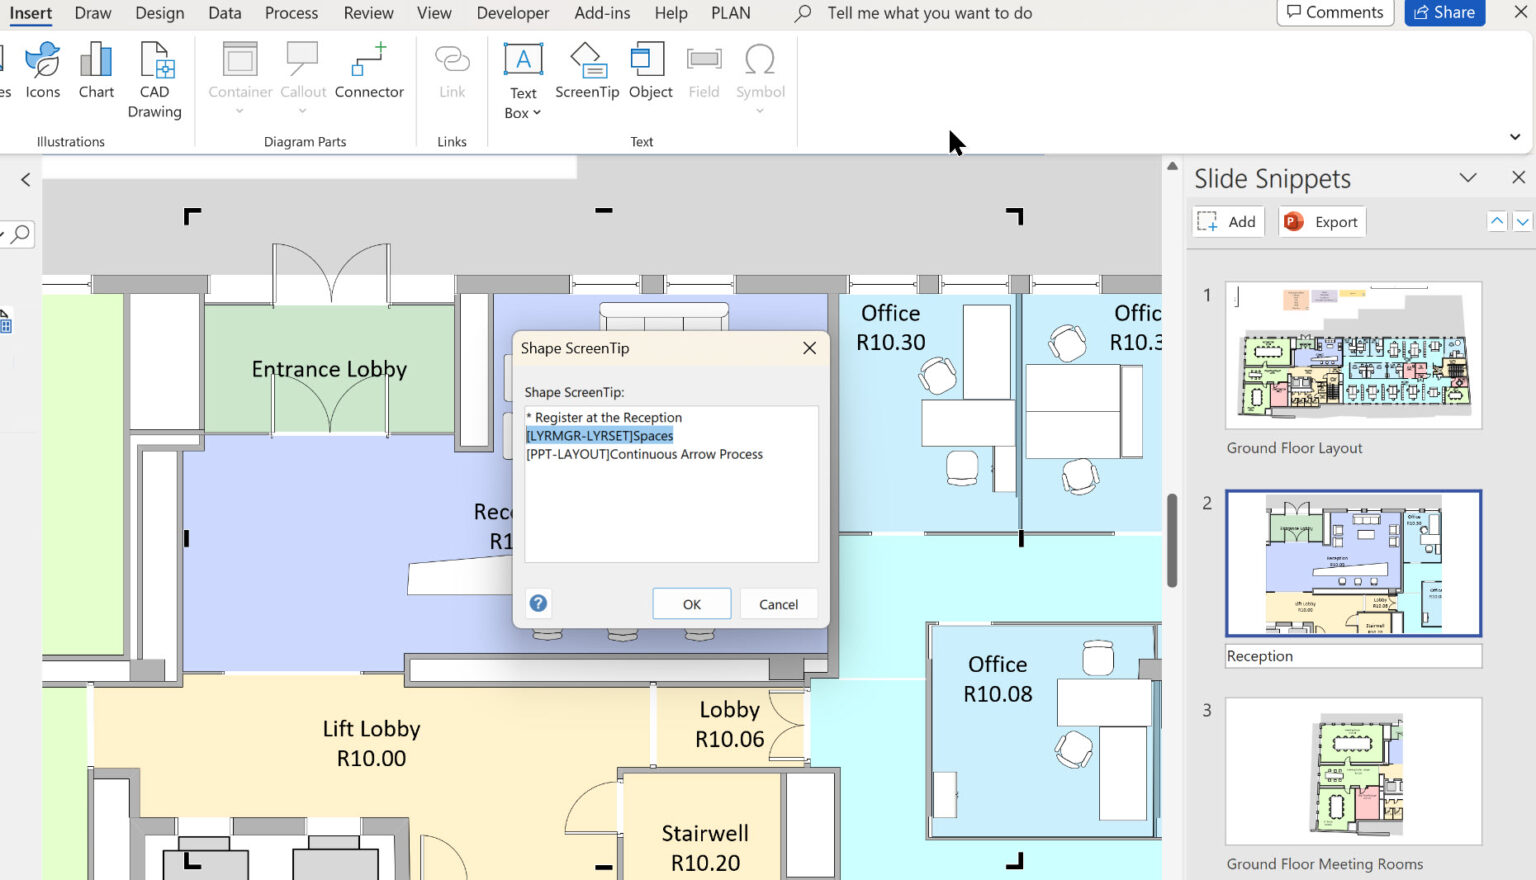Open the ScreenTip tool
1536x880 pixels.
point(587,70)
